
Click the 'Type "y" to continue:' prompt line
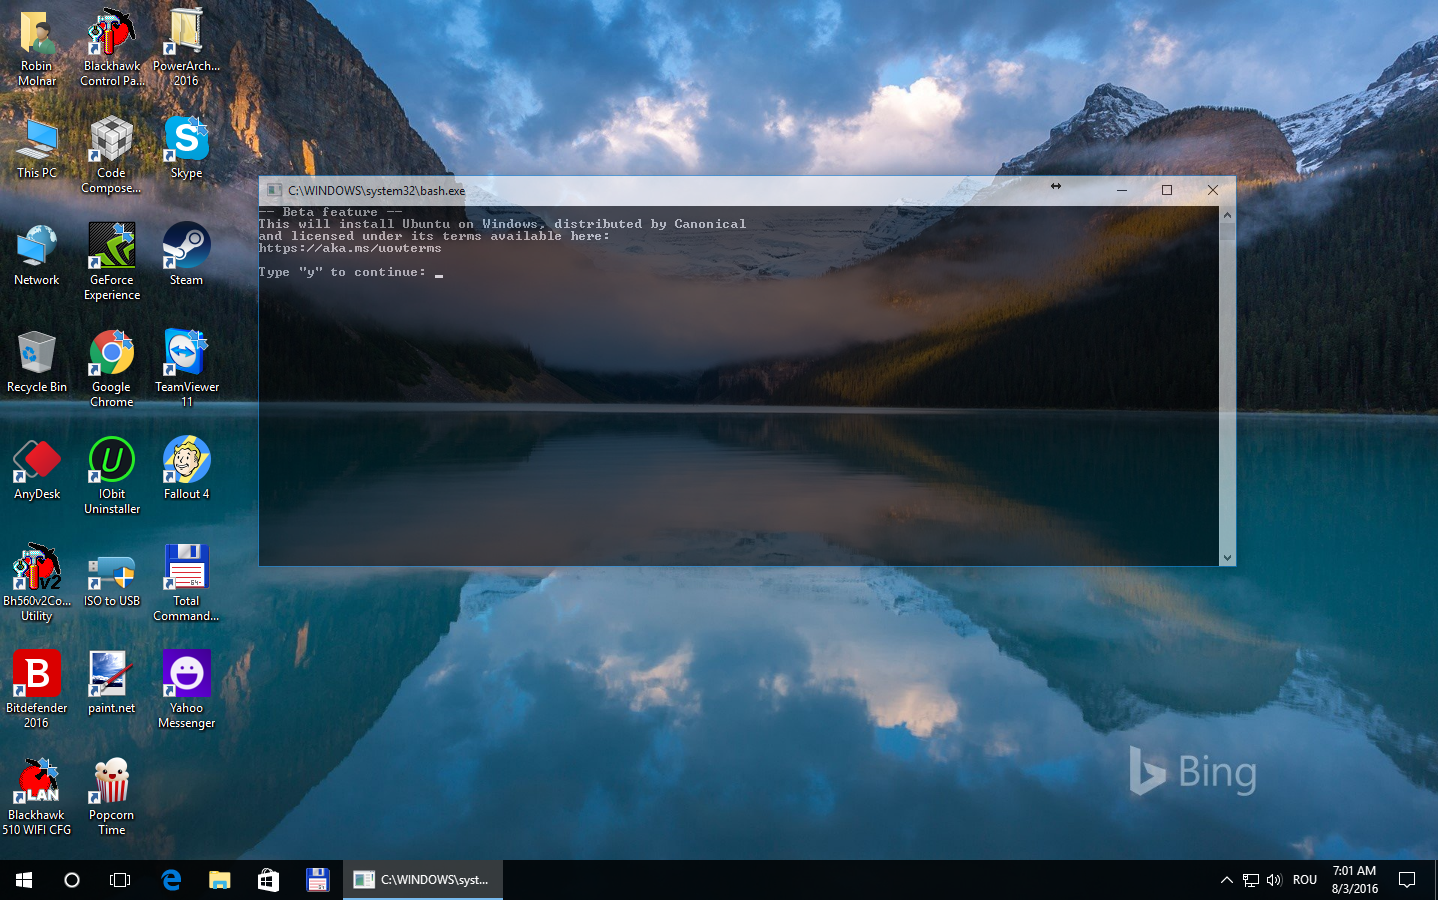pyautogui.click(x=342, y=272)
